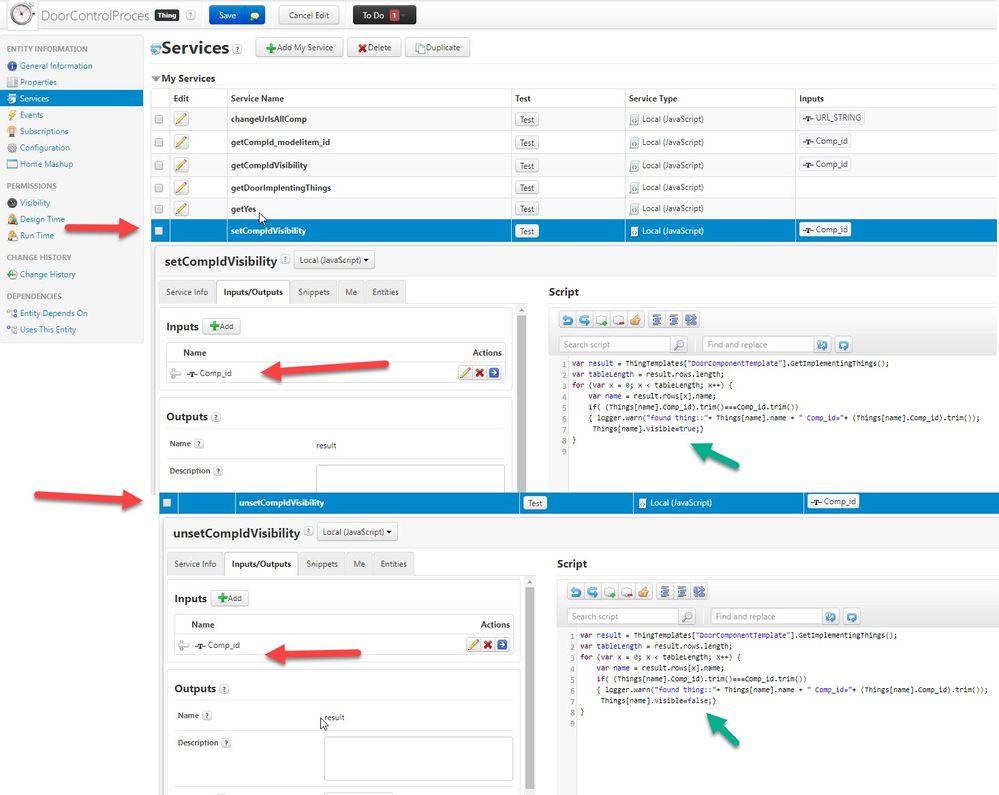The image size is (999, 795).
Task: Switch to the Snippets tab in setCompIdVisibility
Action: coord(313,292)
